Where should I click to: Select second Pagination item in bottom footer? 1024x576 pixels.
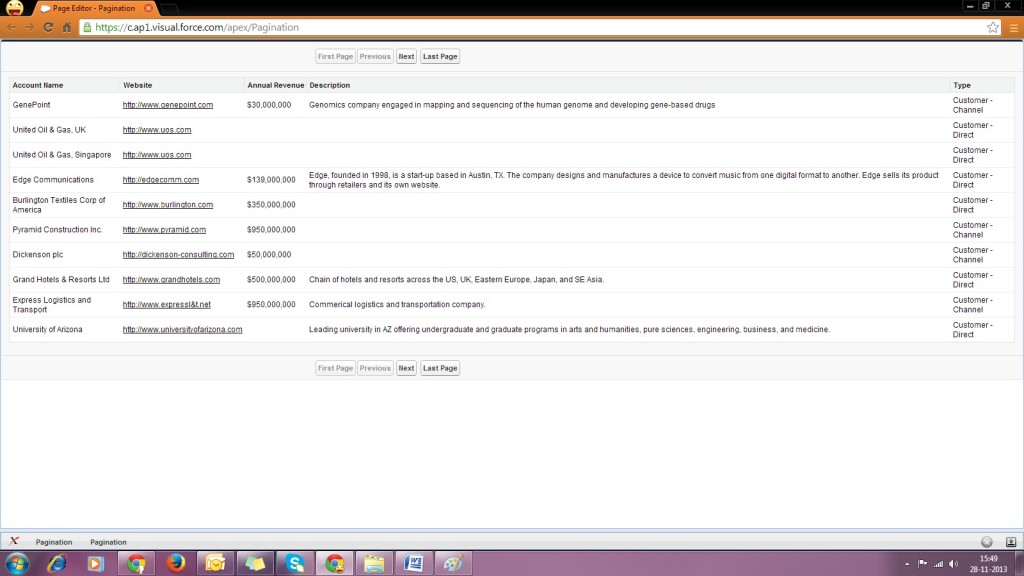[108, 542]
